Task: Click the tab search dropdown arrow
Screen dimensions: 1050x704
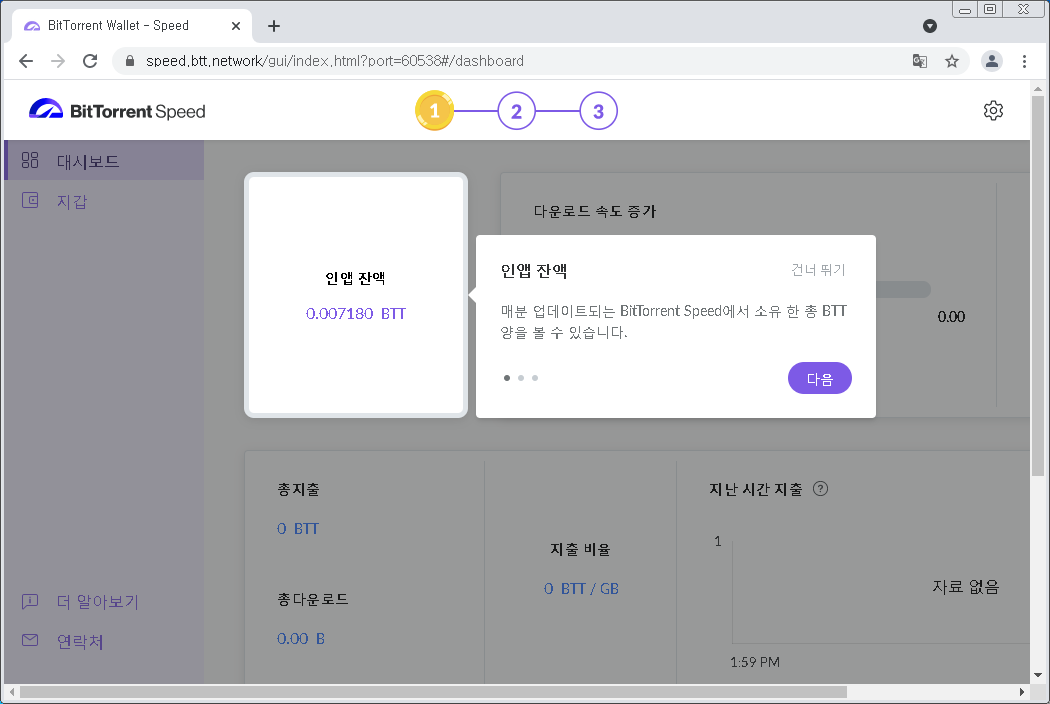Action: click(930, 26)
